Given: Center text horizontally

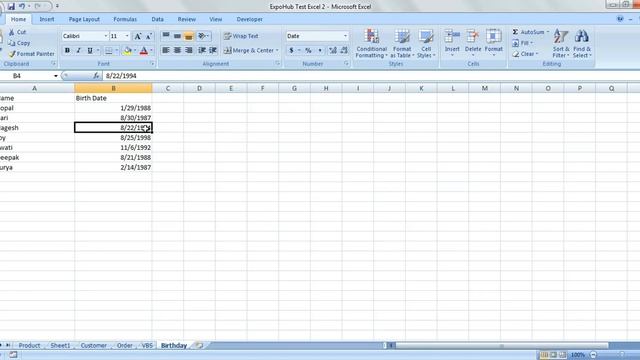Looking at the screenshot, I should pyautogui.click(x=177, y=50).
